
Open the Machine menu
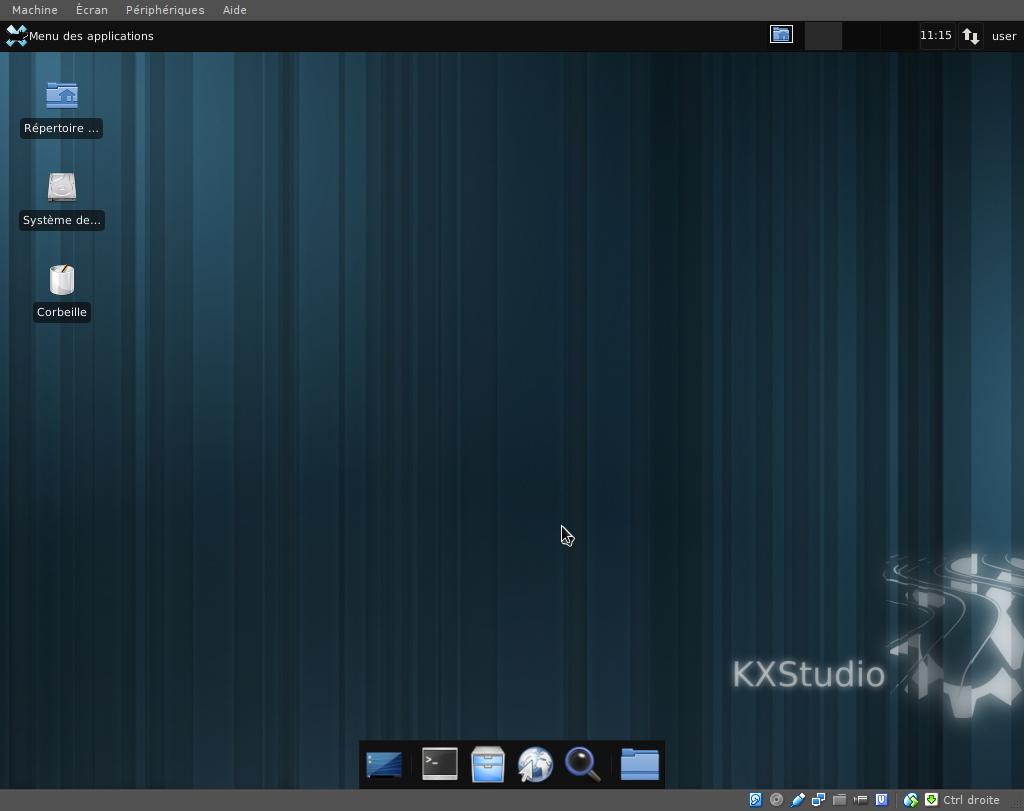point(35,10)
